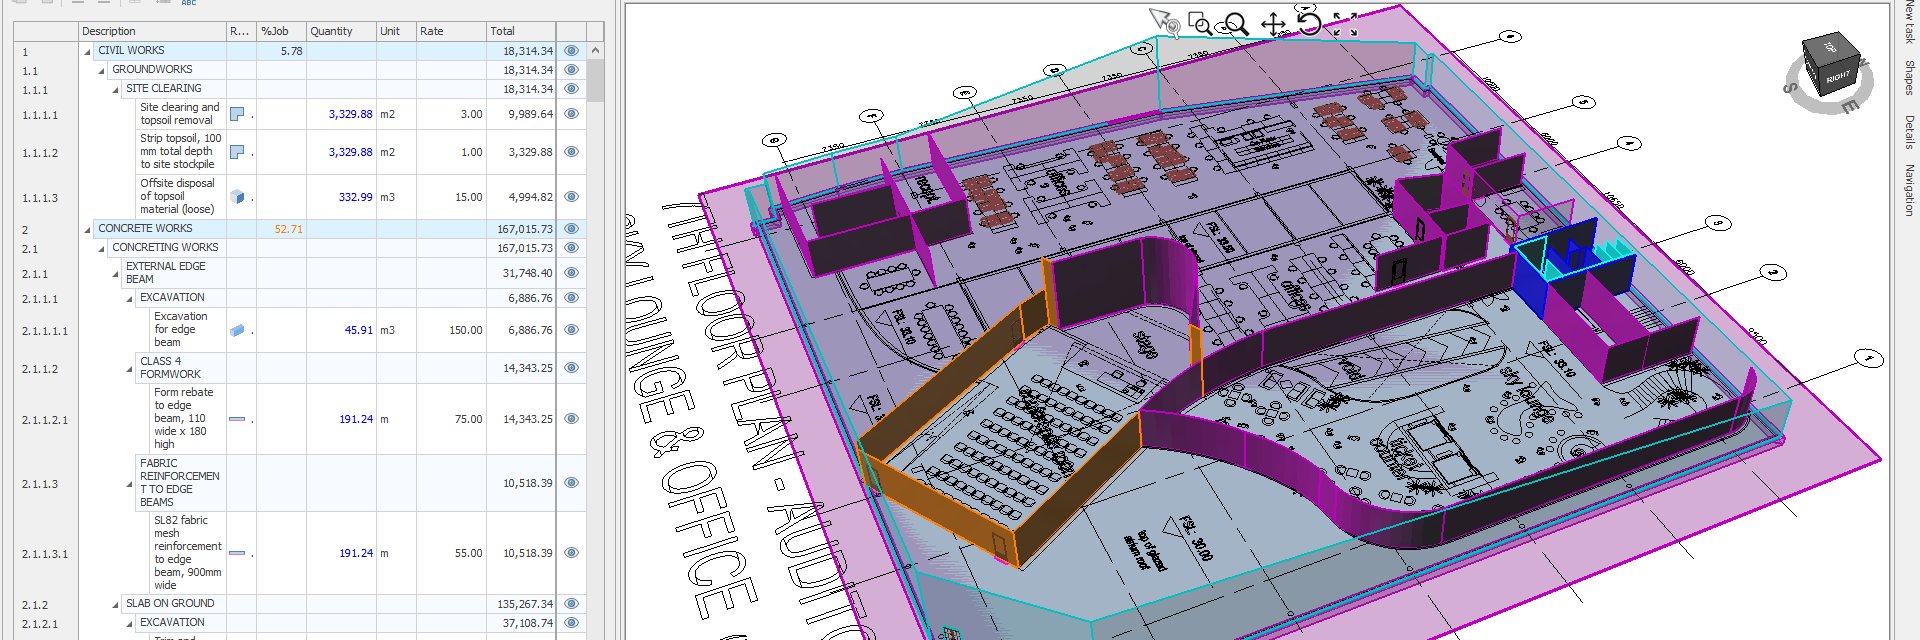Collapse the CLASS 4 FORMWORK node
Image resolution: width=1920 pixels, height=640 pixels.
[x=129, y=369]
